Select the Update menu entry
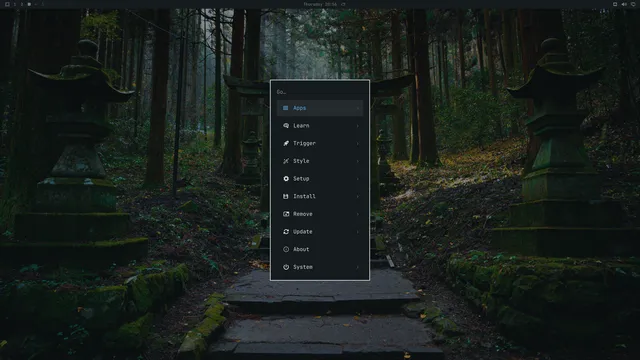 [320, 231]
